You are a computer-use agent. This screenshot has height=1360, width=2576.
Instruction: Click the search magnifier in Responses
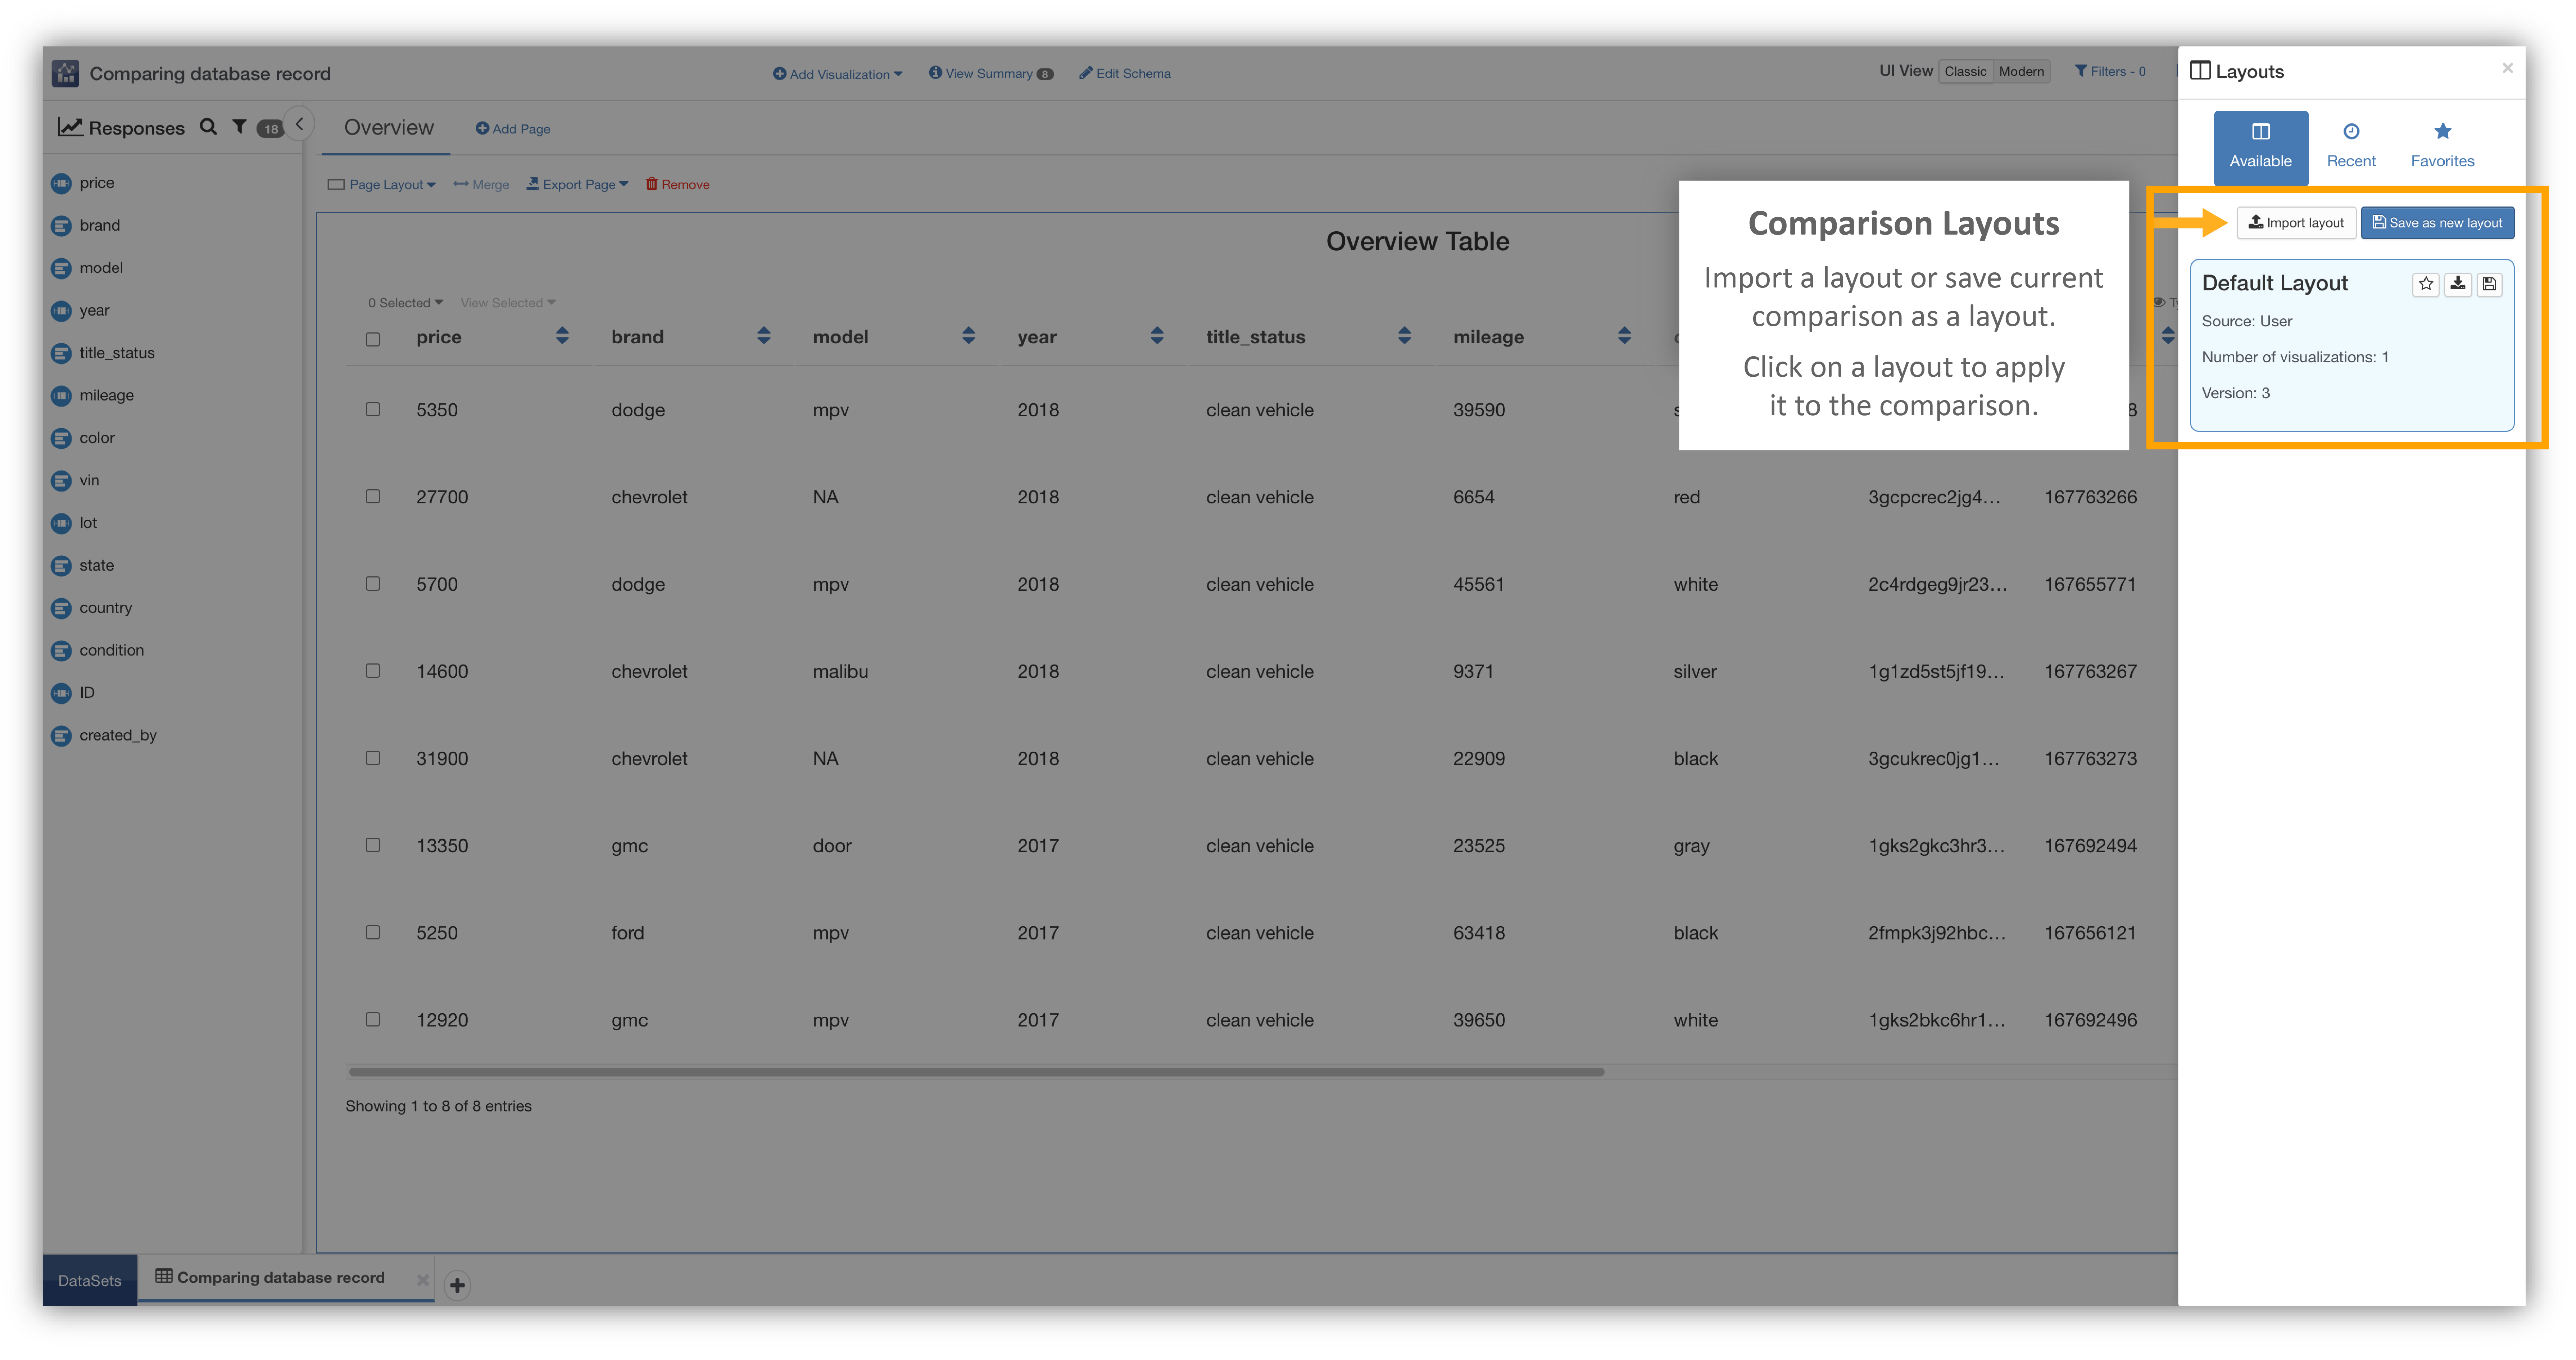208,127
